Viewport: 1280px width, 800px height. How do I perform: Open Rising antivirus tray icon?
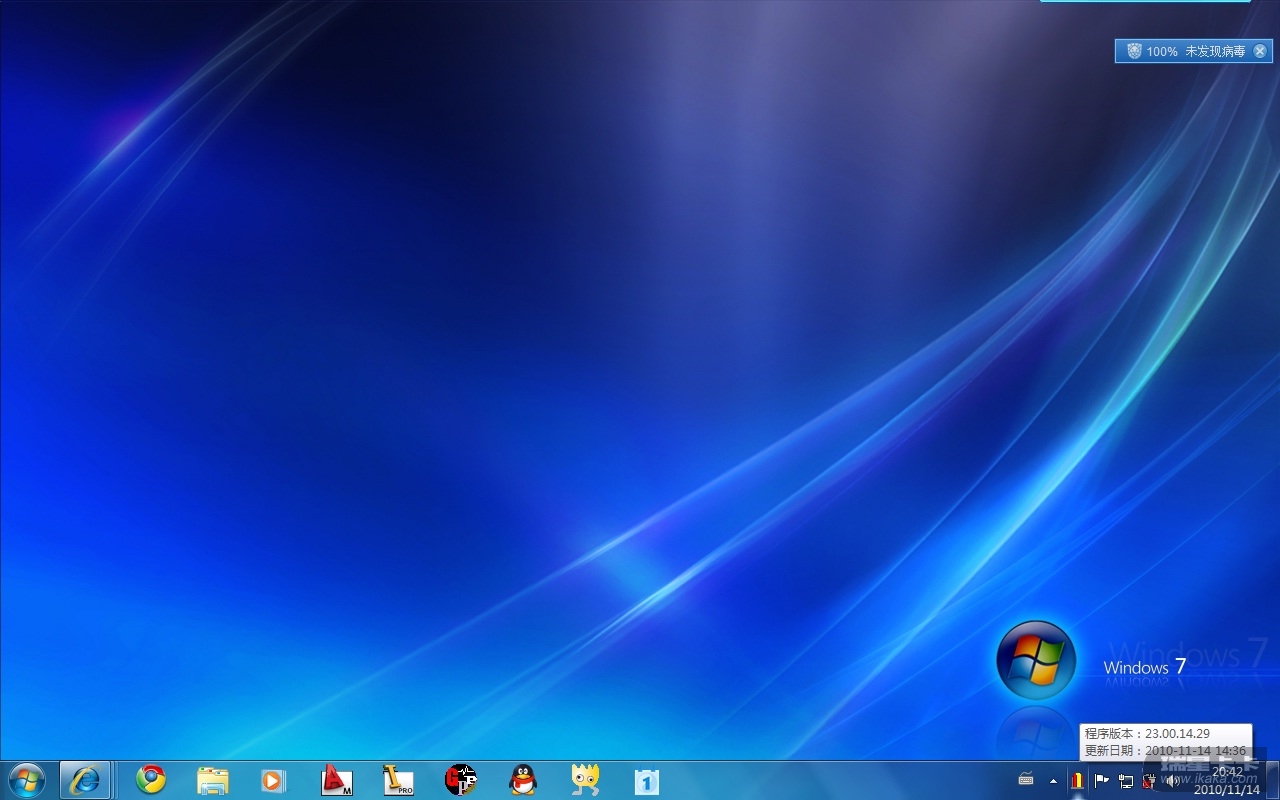click(1077, 781)
